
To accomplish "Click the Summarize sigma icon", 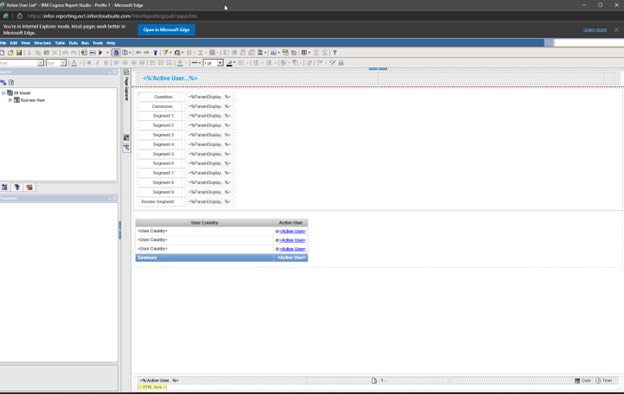I will [x=201, y=53].
